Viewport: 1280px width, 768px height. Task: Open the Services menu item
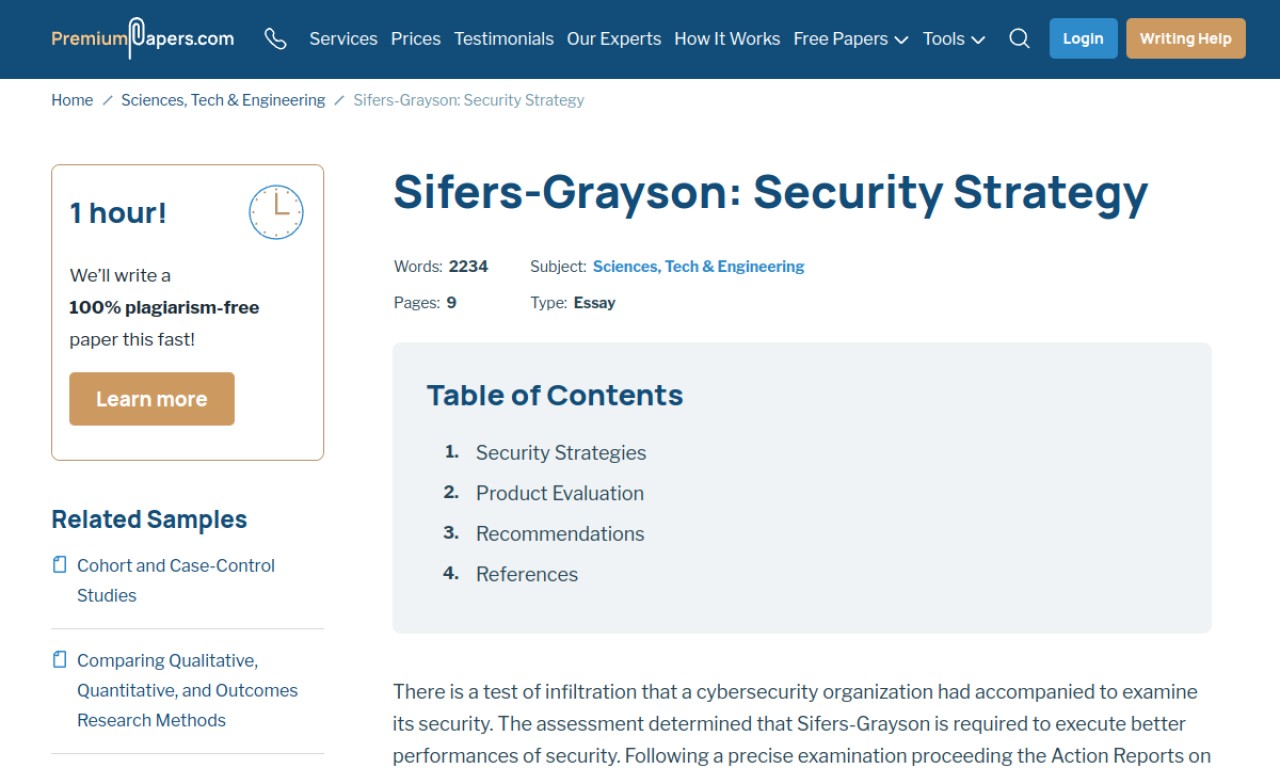click(x=343, y=39)
